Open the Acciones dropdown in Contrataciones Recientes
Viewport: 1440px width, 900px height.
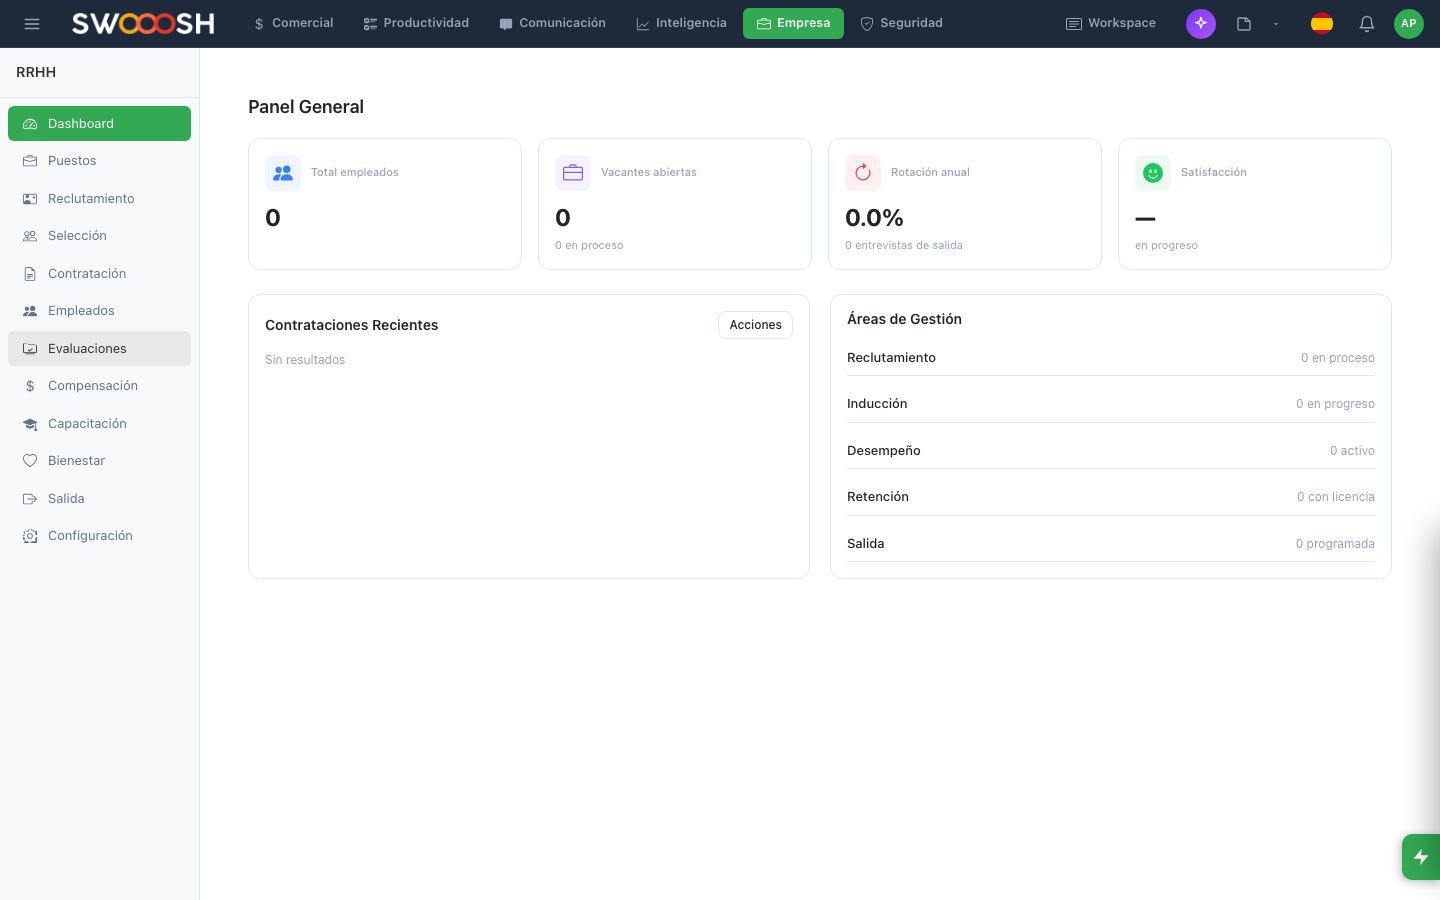pos(755,325)
